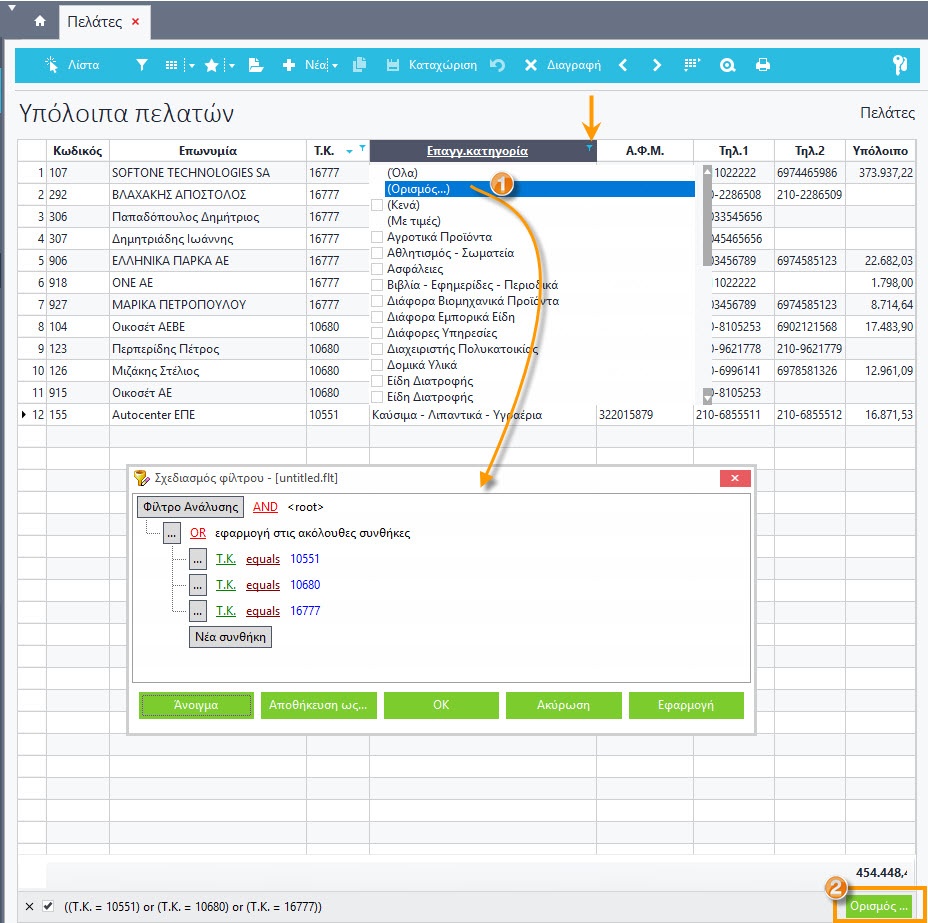928x923 pixels.
Task: Toggle the active filter checkbox in status bar
Action: point(47,906)
